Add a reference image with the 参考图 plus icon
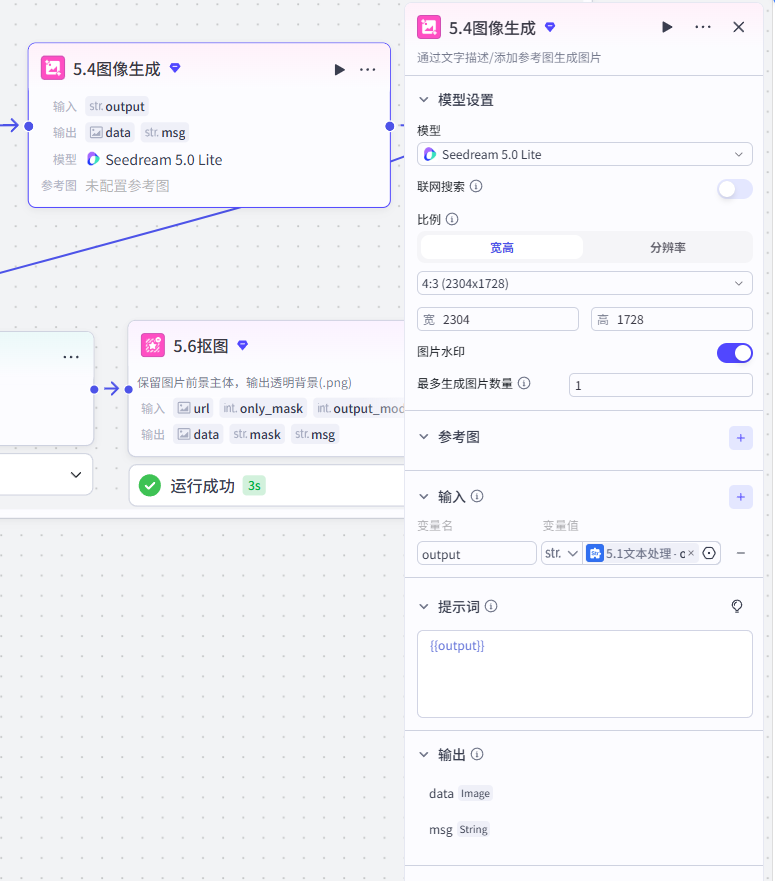Image resolution: width=775 pixels, height=881 pixels. point(741,438)
